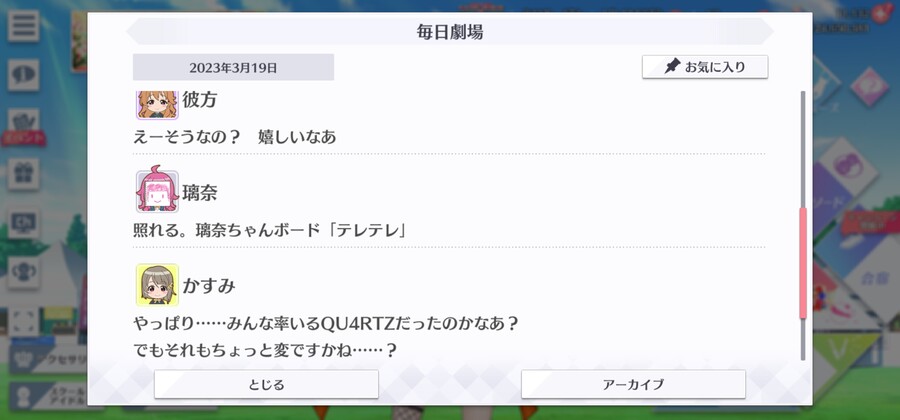Open the trophy icon in the sidebar
Viewport: 900px width, 420px height.
tap(24, 272)
